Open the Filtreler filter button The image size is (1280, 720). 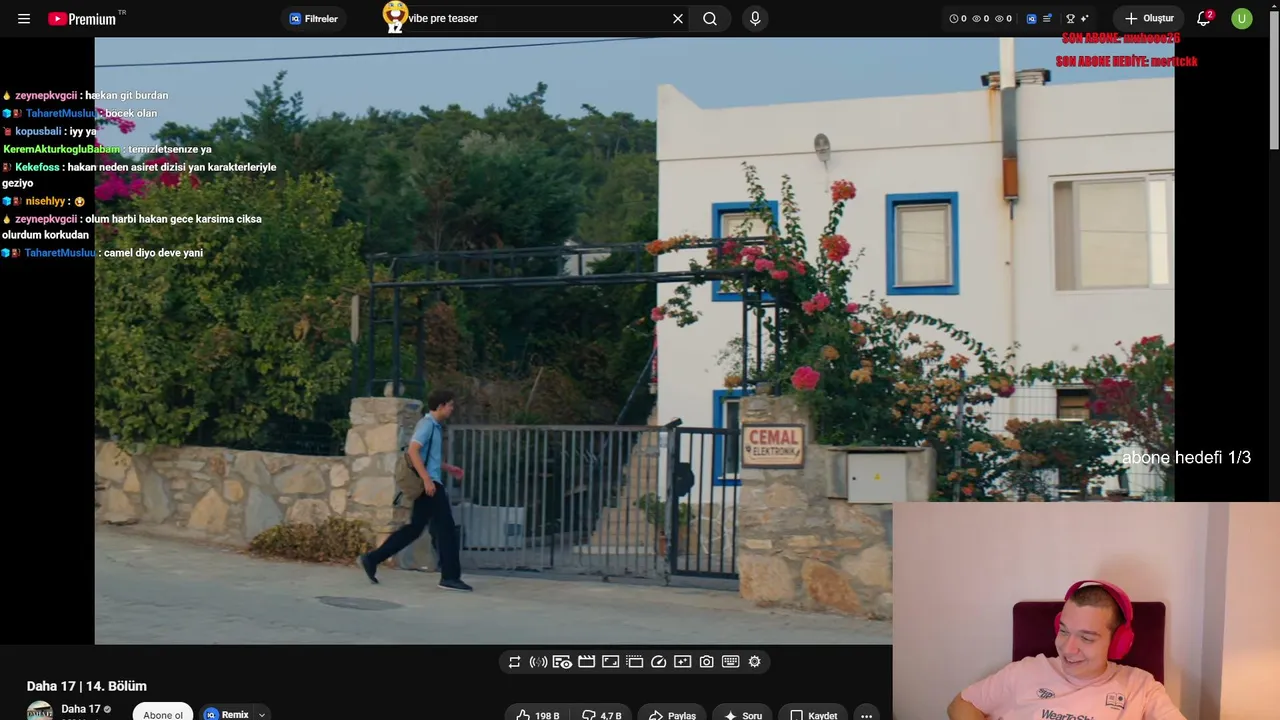(x=314, y=19)
